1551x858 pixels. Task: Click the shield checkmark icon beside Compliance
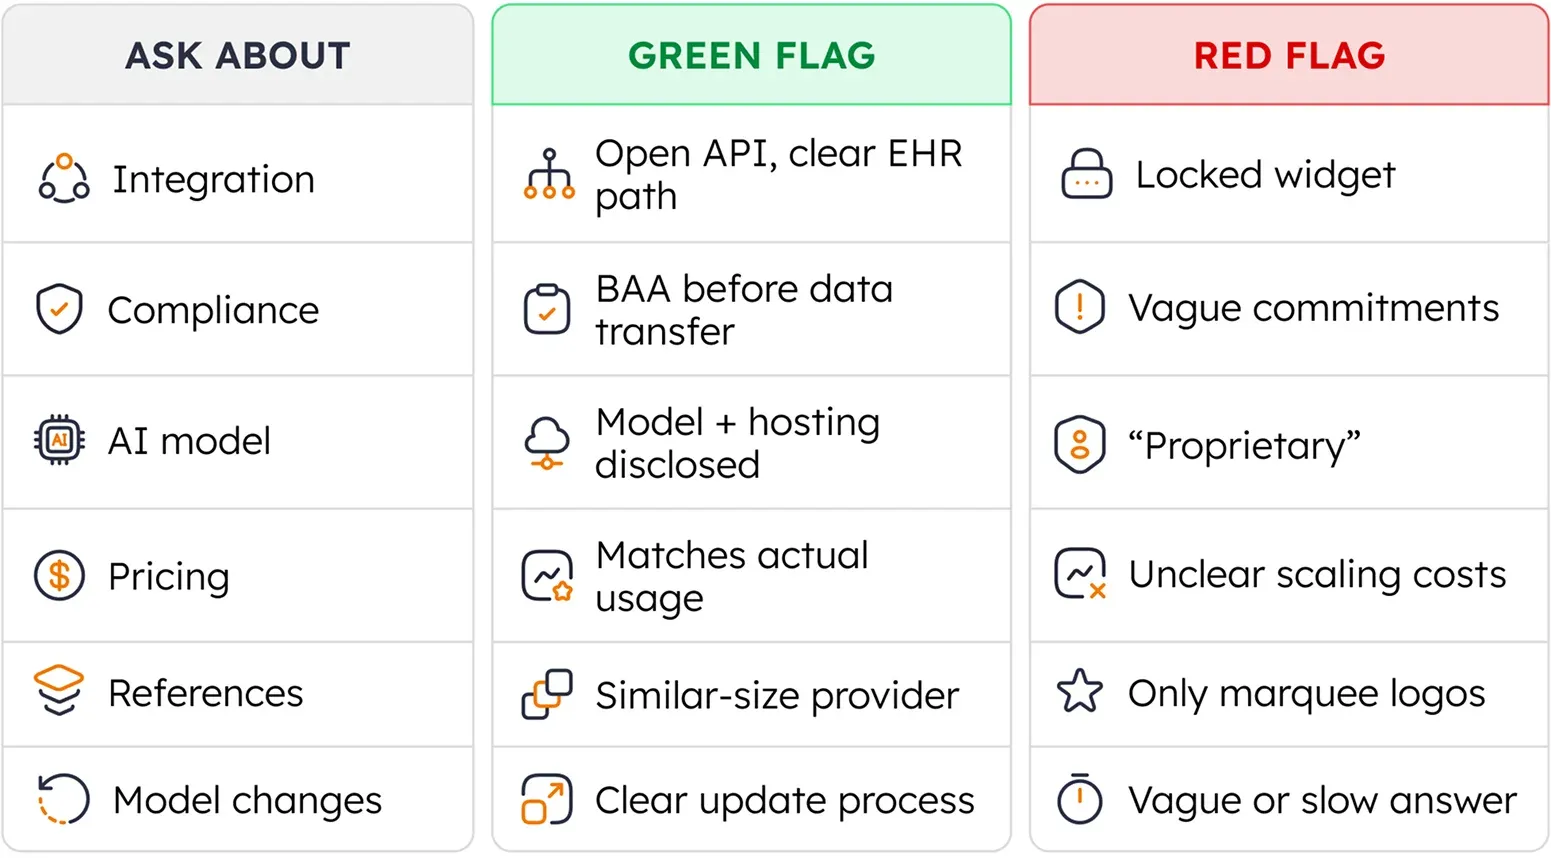click(x=59, y=309)
